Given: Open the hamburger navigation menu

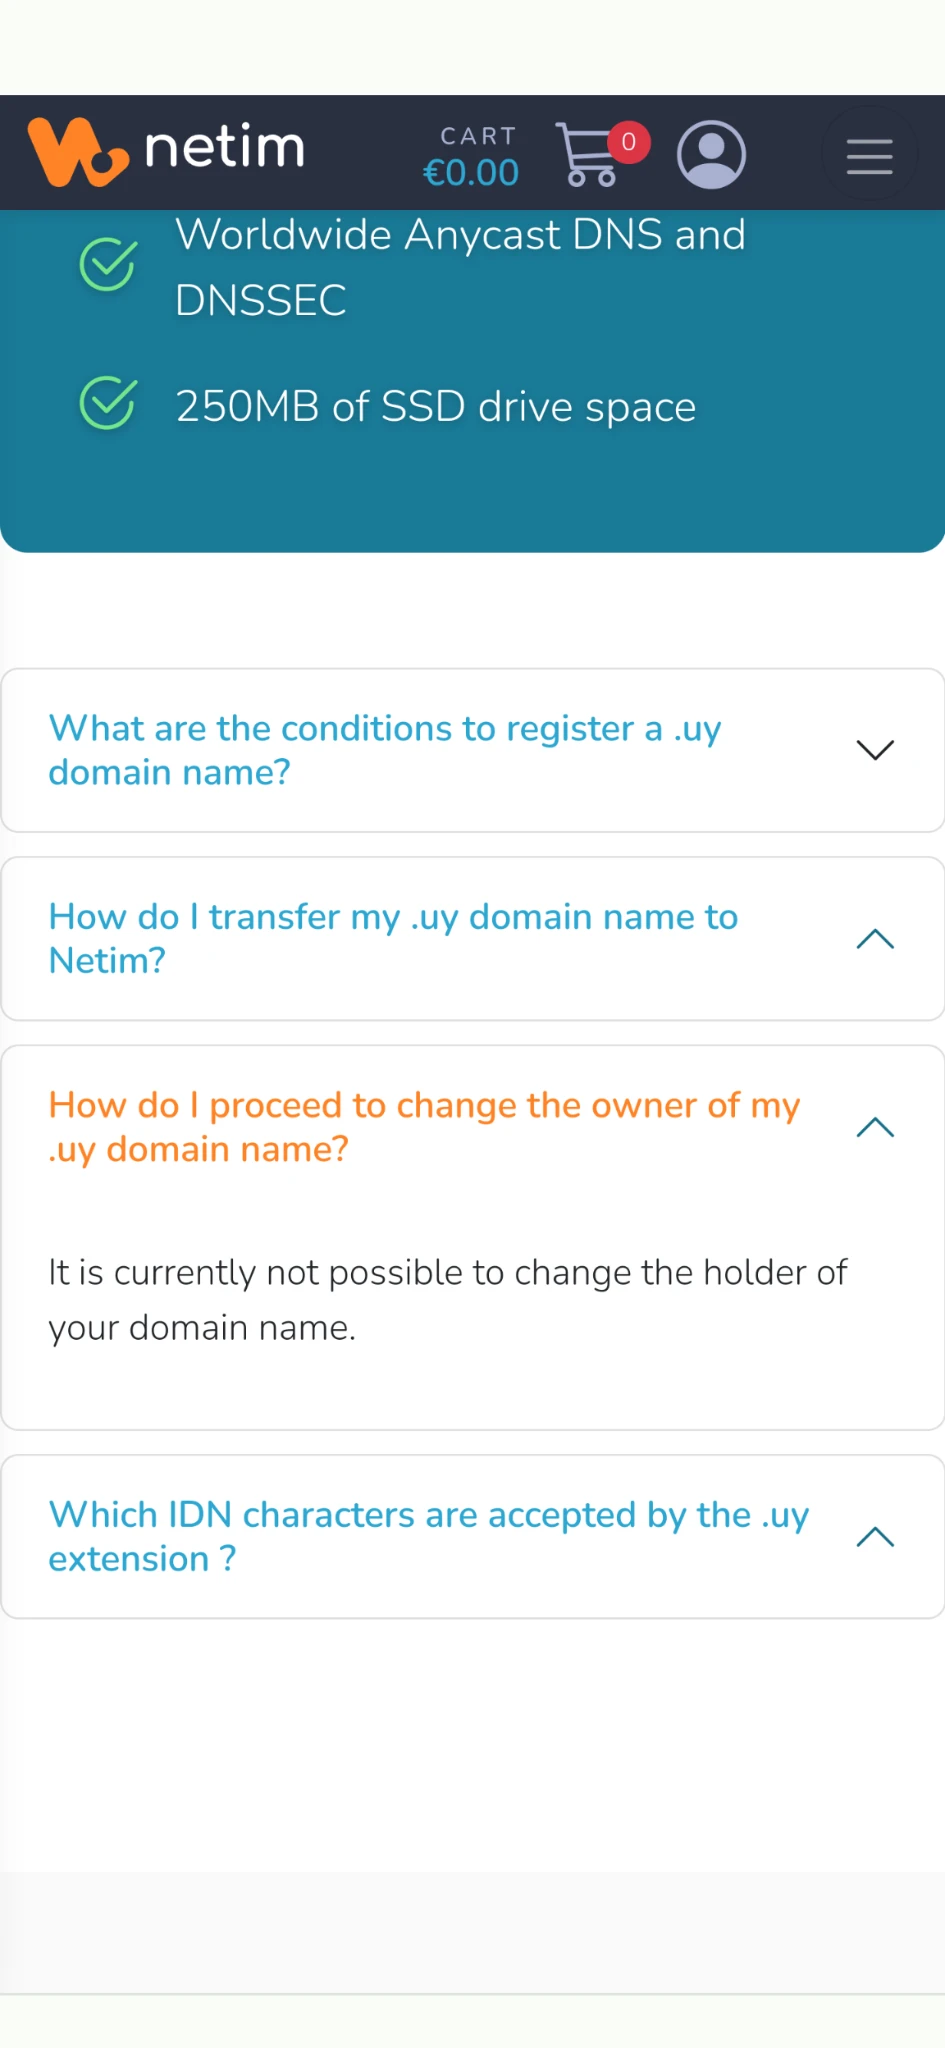Looking at the screenshot, I should coord(869,156).
